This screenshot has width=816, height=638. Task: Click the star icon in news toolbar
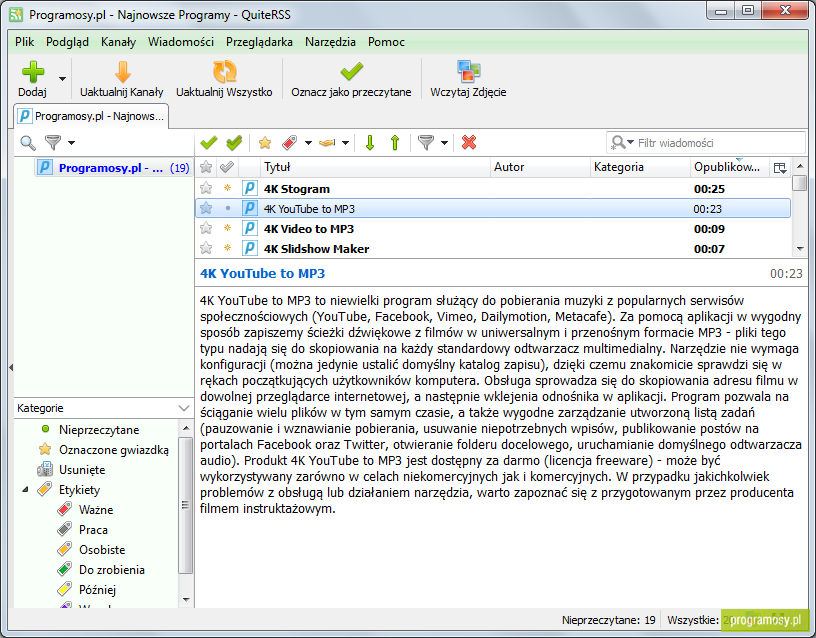(x=265, y=142)
